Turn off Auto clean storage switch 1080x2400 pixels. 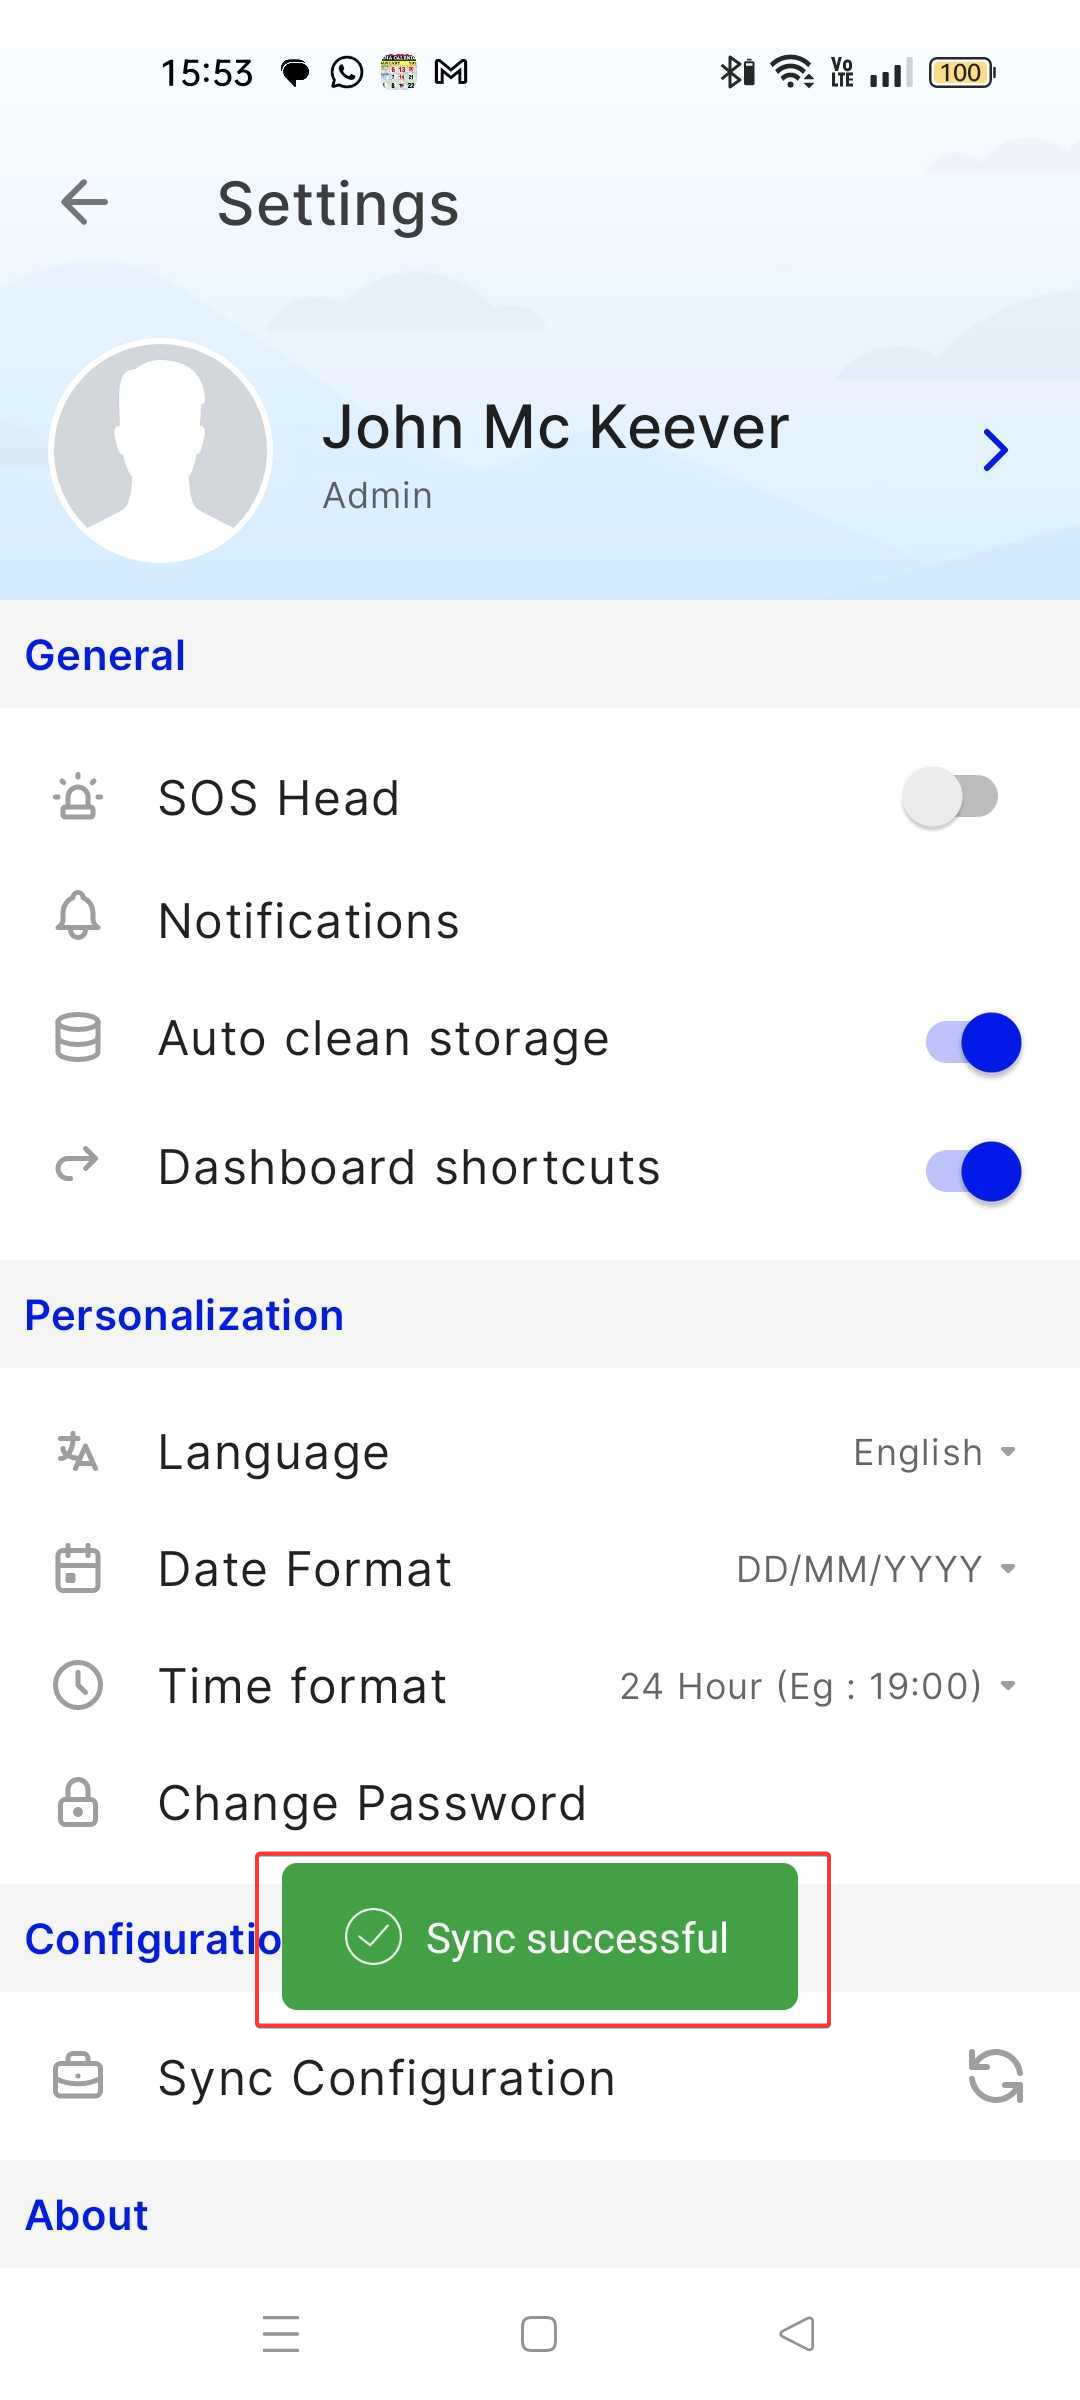(973, 1042)
